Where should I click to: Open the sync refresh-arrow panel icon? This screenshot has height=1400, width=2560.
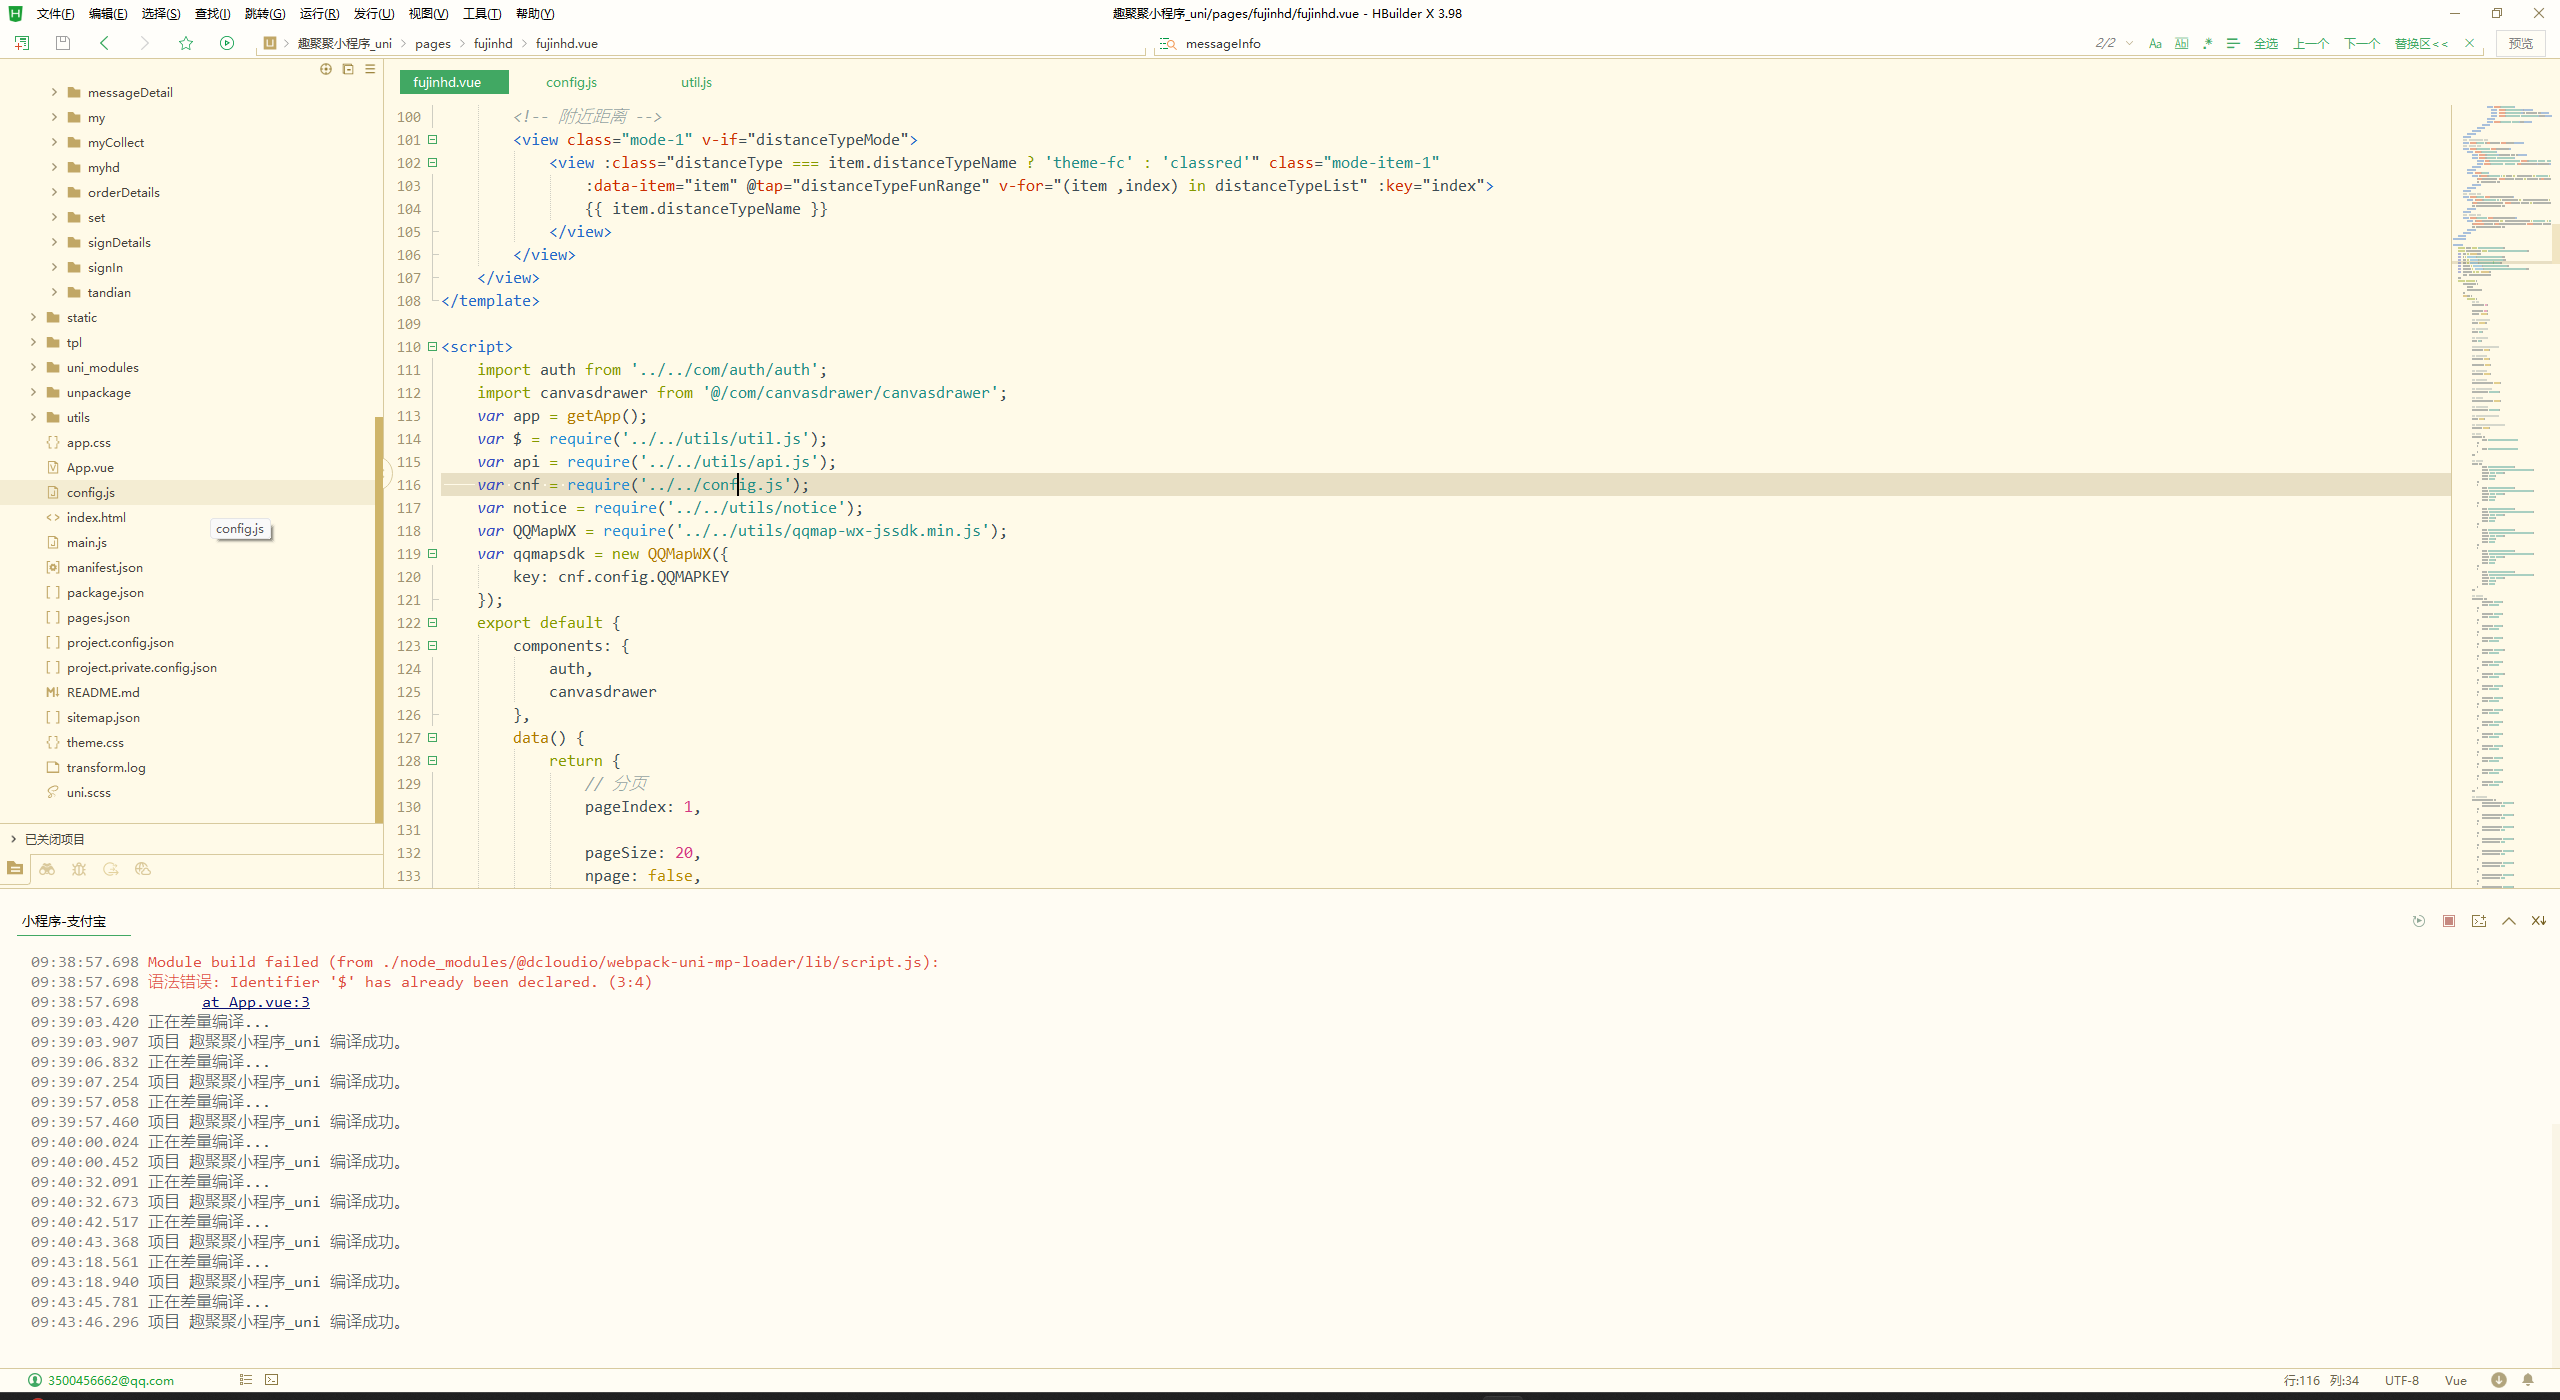pyautogui.click(x=111, y=869)
